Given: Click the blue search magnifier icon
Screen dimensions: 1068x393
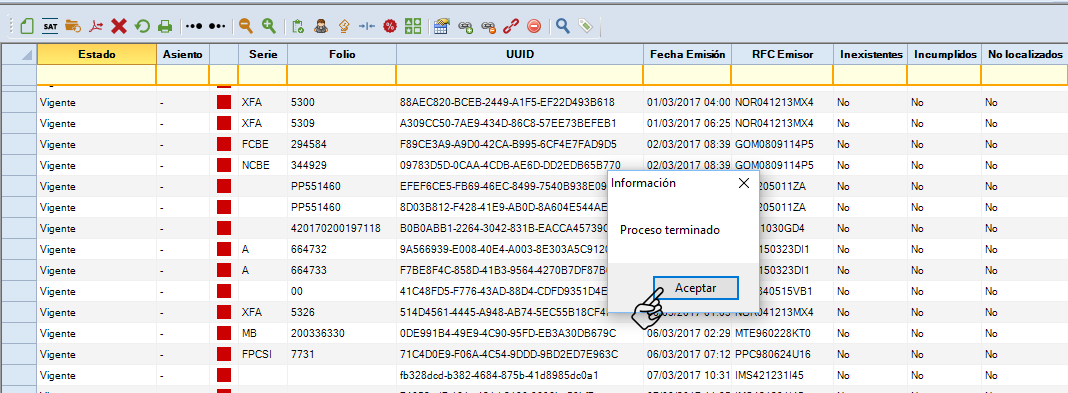Looking at the screenshot, I should click(562, 26).
